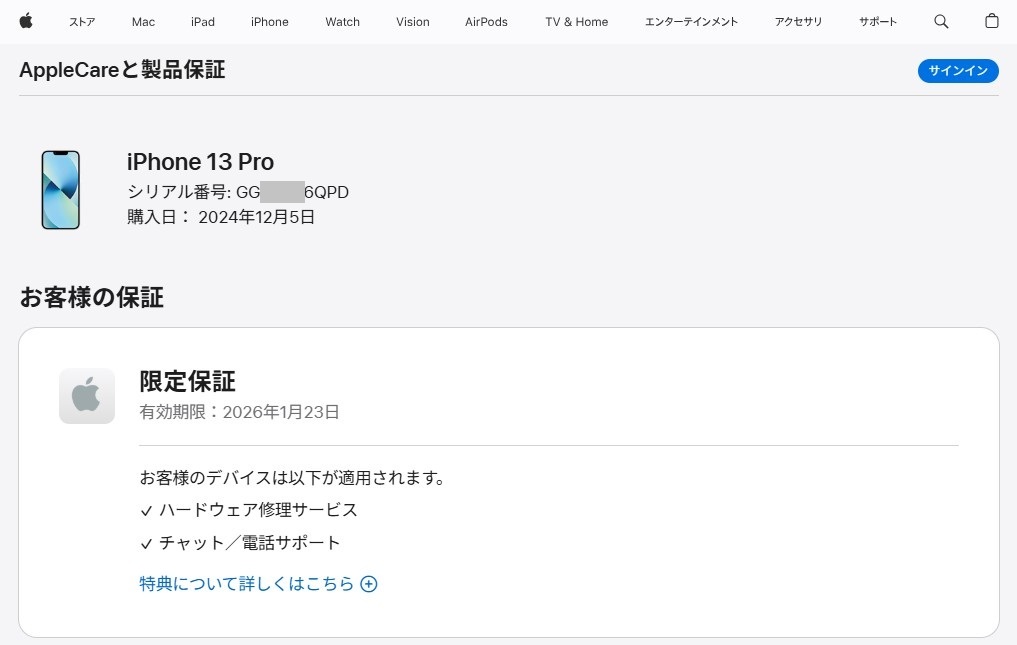Open the Watch navigation item
The height and width of the screenshot is (645, 1017).
[342, 22]
